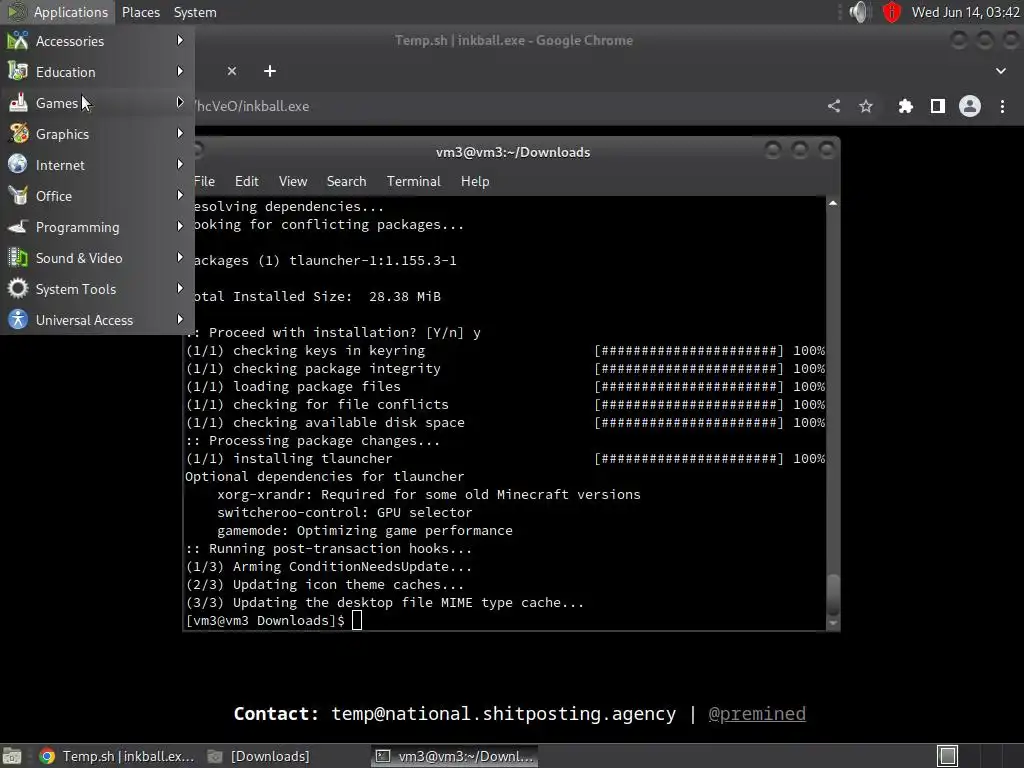Click the show desktop icon in taskbar
The image size is (1024, 768).
click(12, 756)
